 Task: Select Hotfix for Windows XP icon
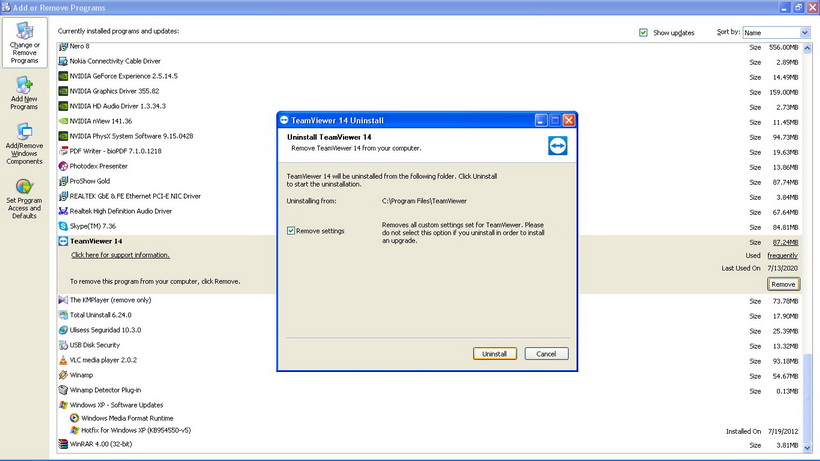coord(74,430)
